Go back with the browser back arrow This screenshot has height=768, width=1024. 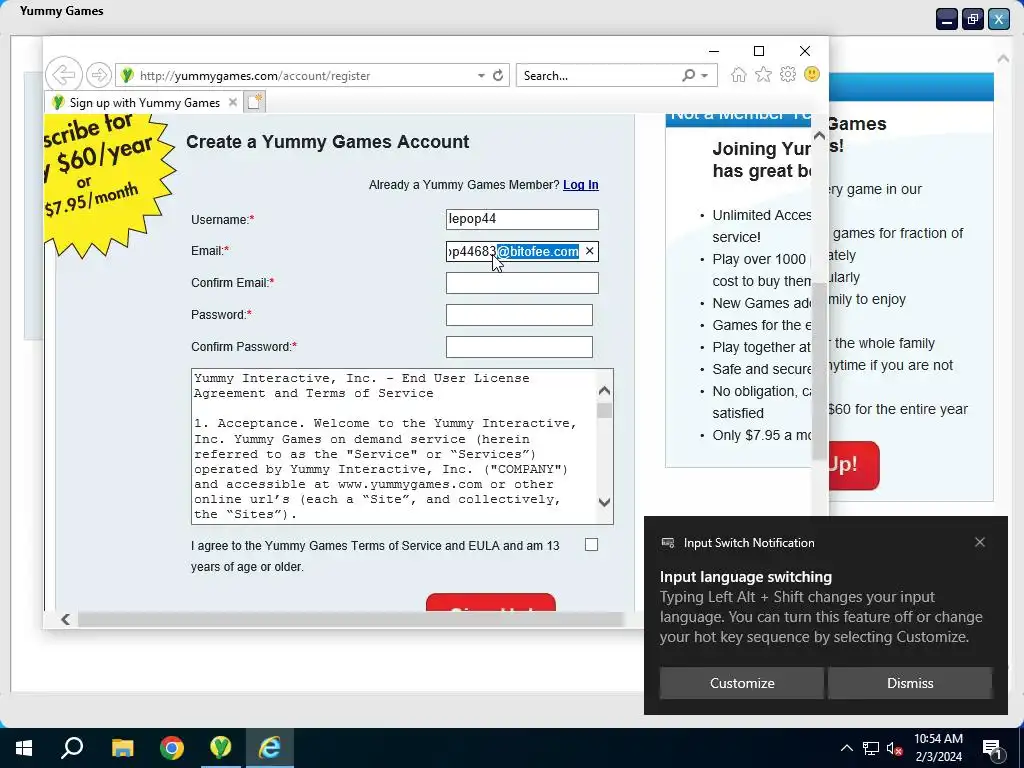63,75
